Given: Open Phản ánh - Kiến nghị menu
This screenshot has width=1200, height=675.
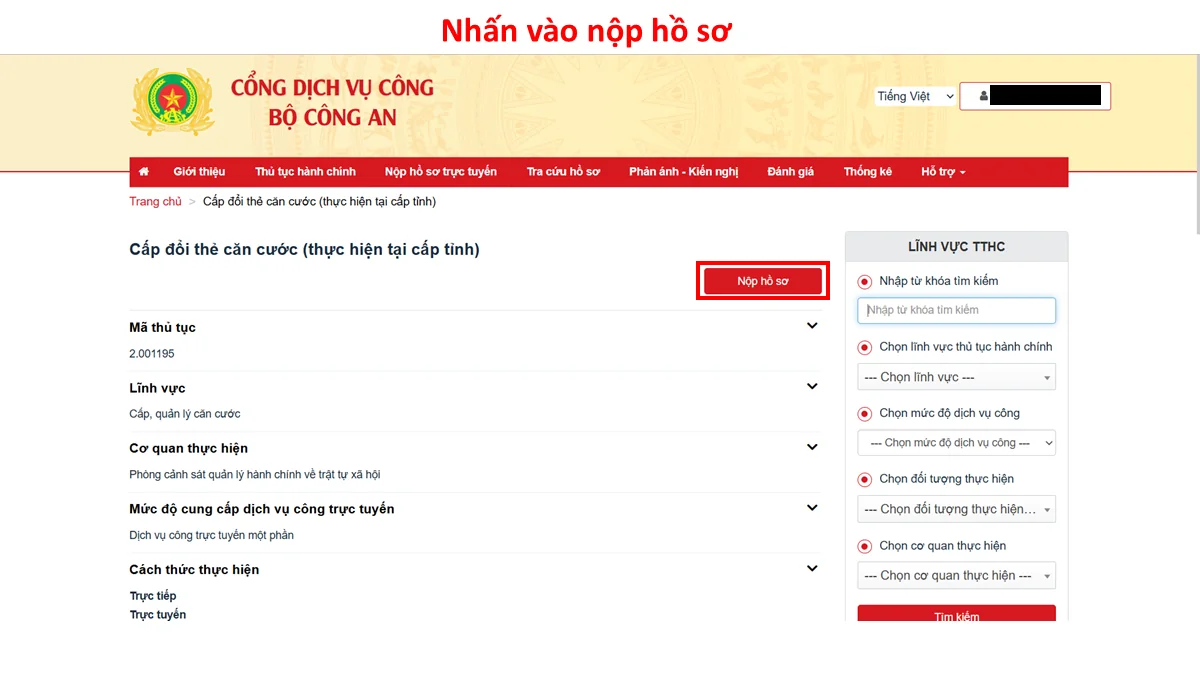Looking at the screenshot, I should tap(684, 172).
